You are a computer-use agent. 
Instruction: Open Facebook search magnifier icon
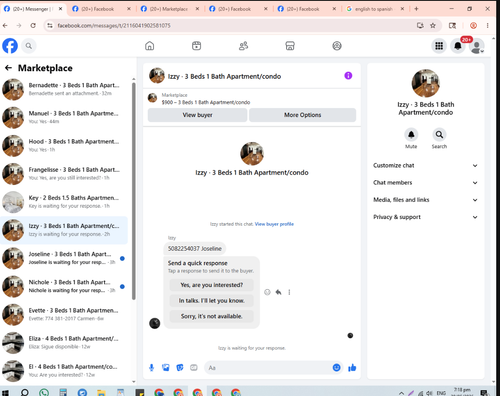[x=29, y=46]
